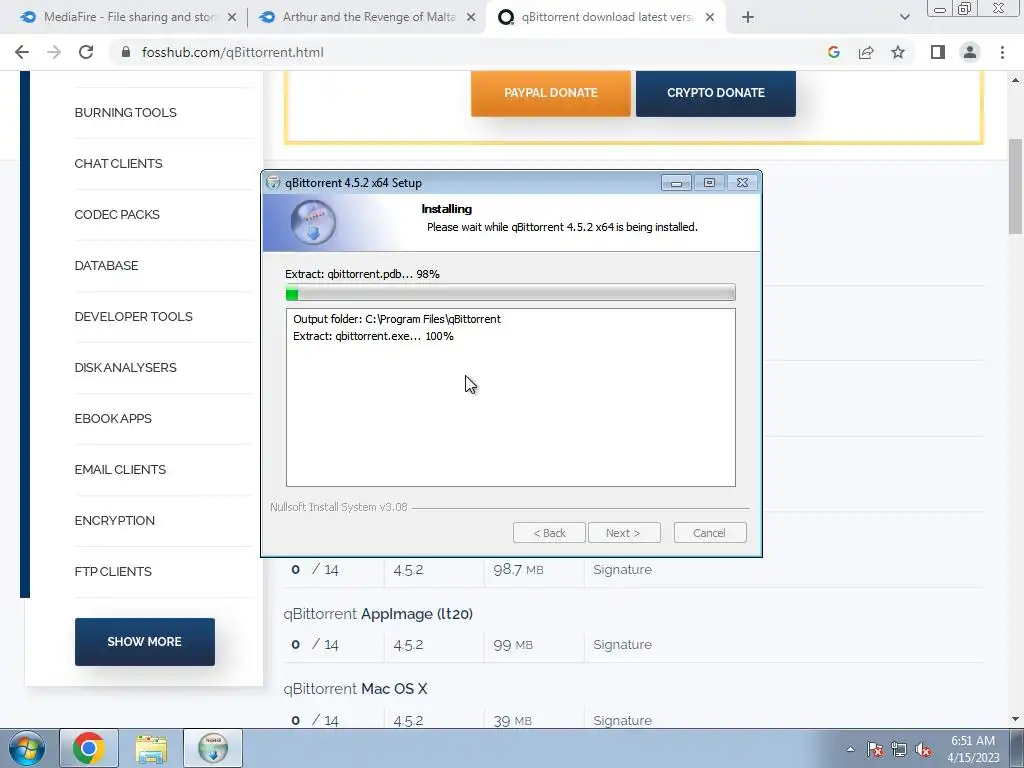Open ENCRYPTION category

pos(114,520)
